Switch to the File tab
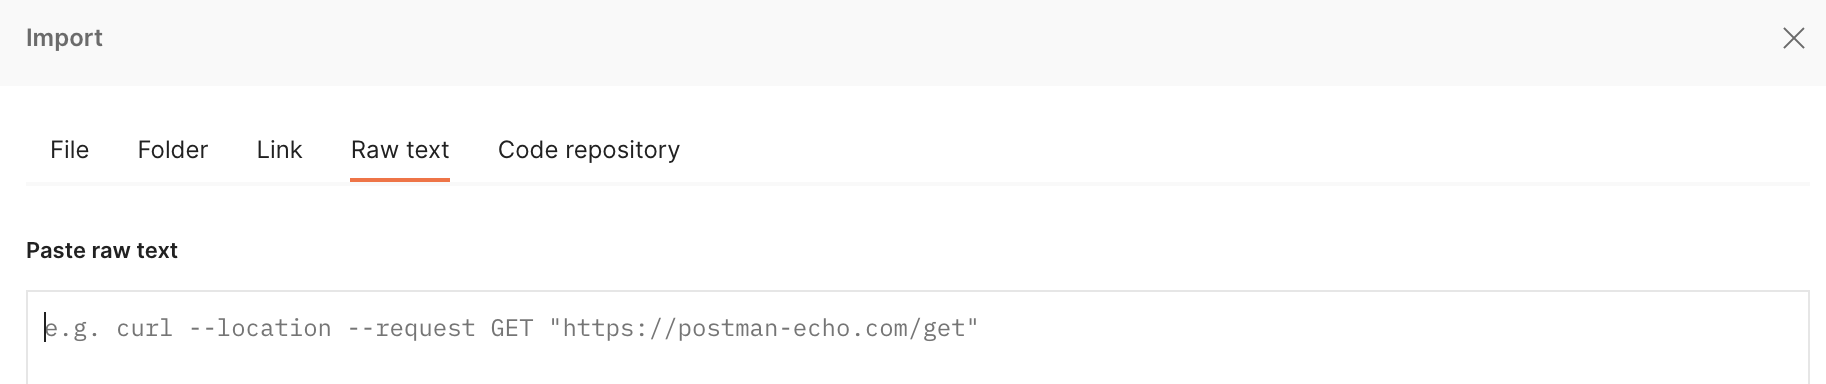This screenshot has height=384, width=1826. 69,150
